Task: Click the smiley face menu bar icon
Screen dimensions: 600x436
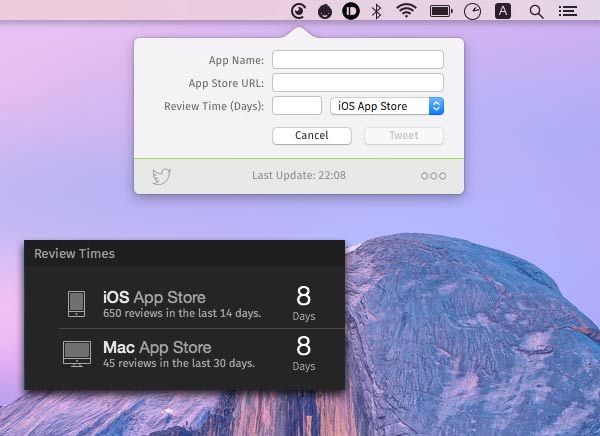Action: pos(325,11)
